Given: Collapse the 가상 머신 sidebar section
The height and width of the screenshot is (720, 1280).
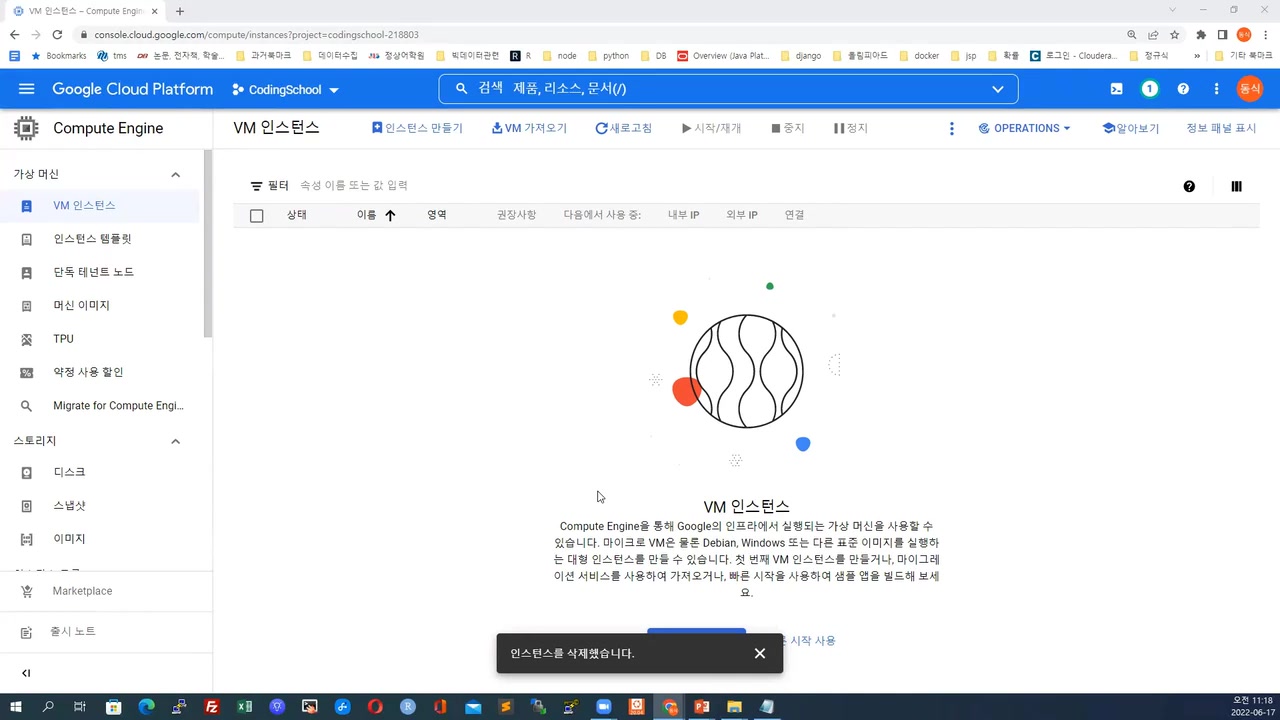Looking at the screenshot, I should [175, 174].
